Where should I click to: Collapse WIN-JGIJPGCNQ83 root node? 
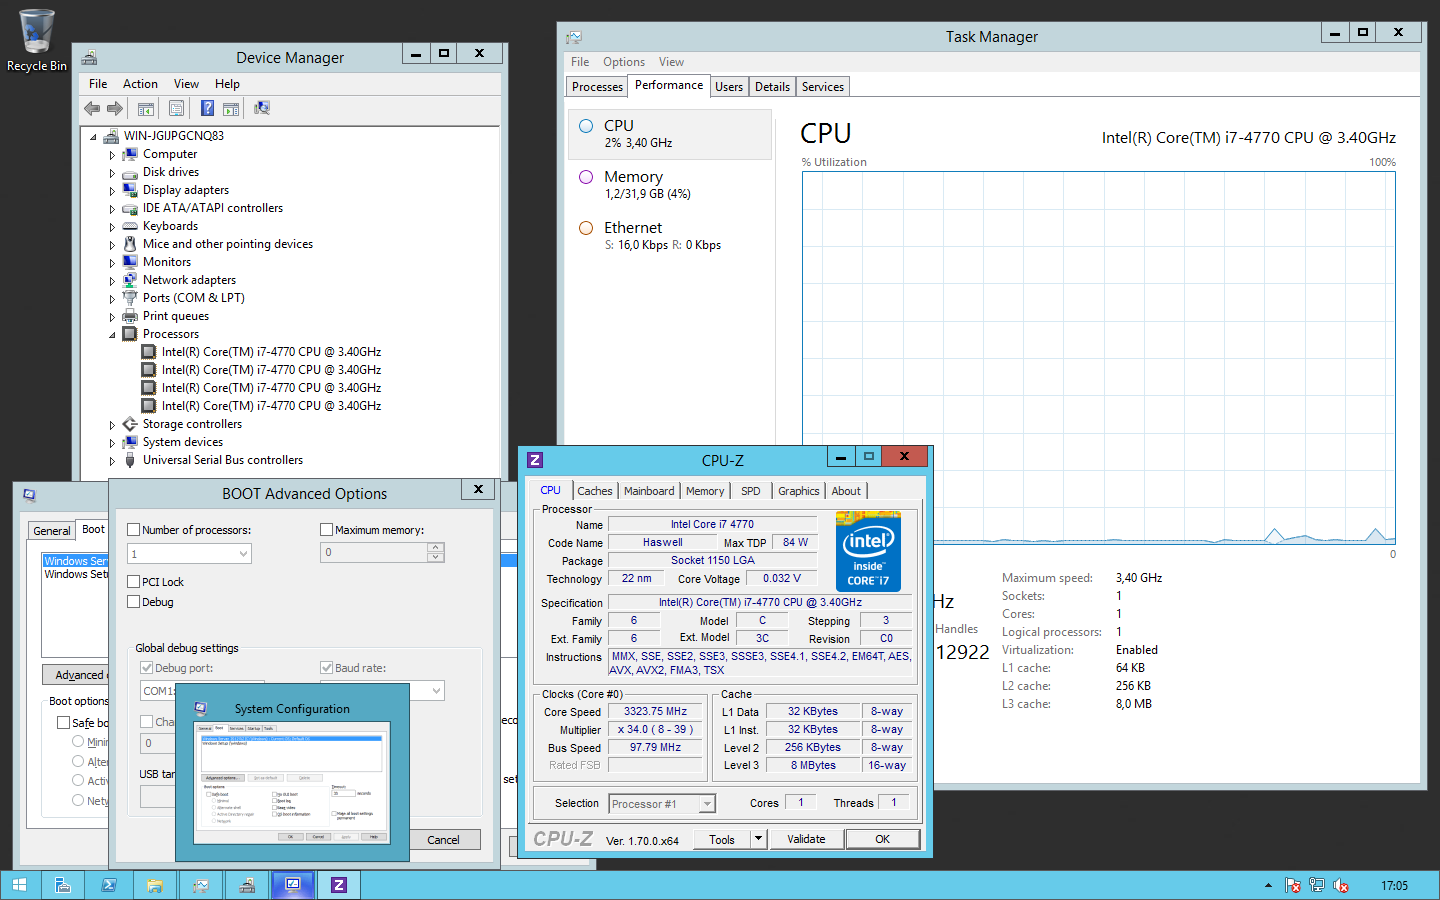click(x=93, y=137)
